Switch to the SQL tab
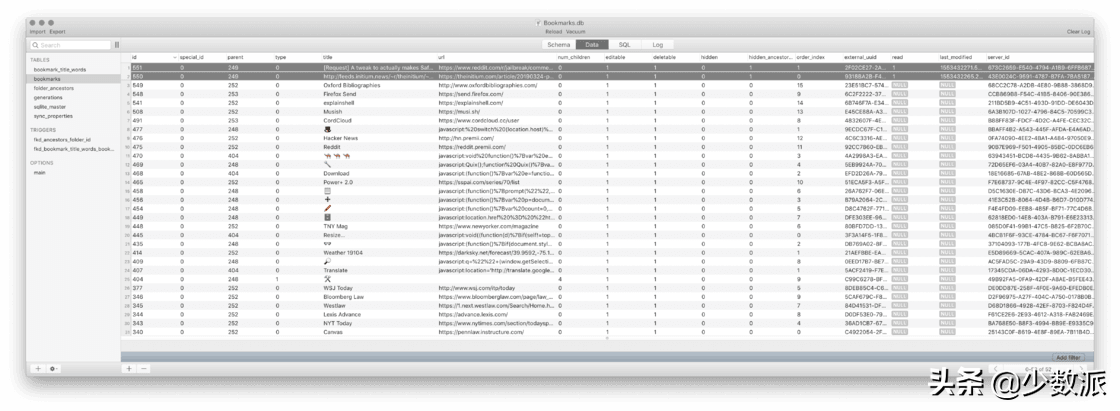The image size is (1120, 411). tap(624, 44)
